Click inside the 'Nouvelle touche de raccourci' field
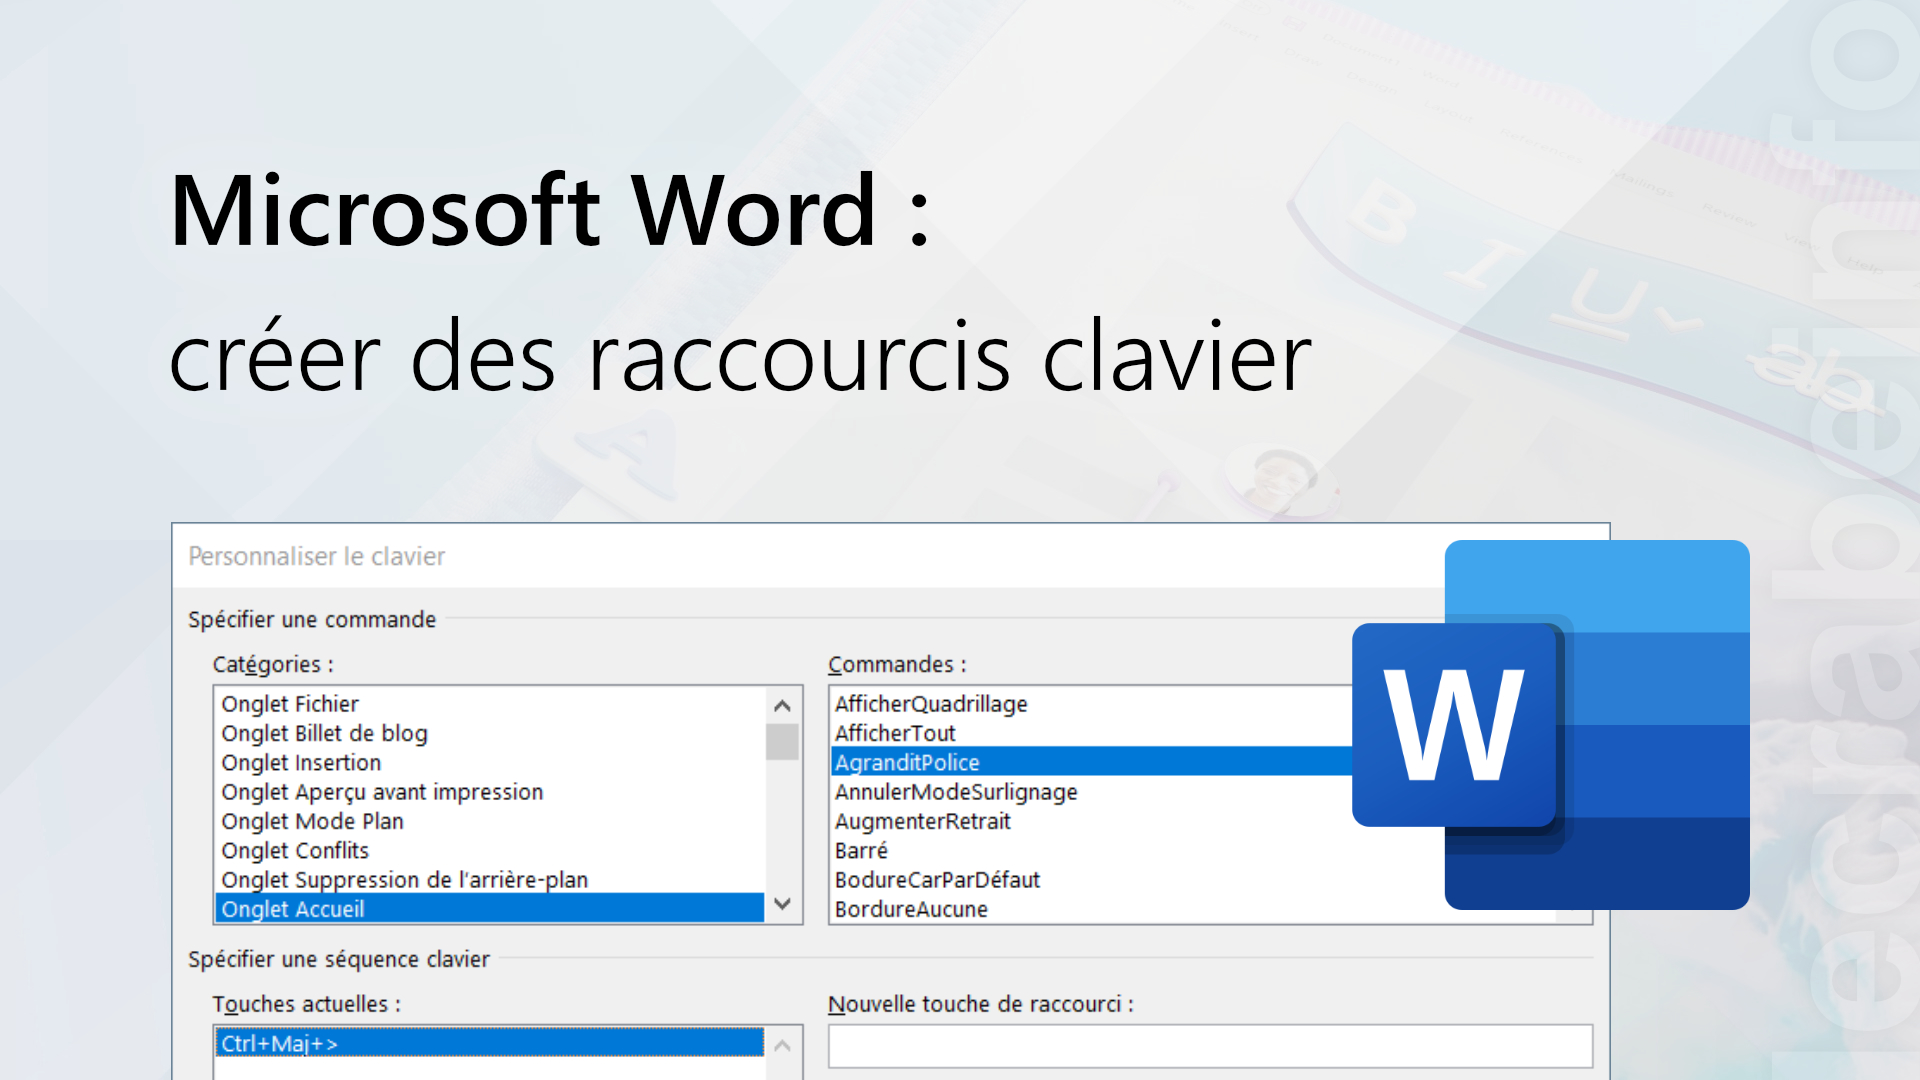1920x1080 pixels. click(x=1210, y=1046)
